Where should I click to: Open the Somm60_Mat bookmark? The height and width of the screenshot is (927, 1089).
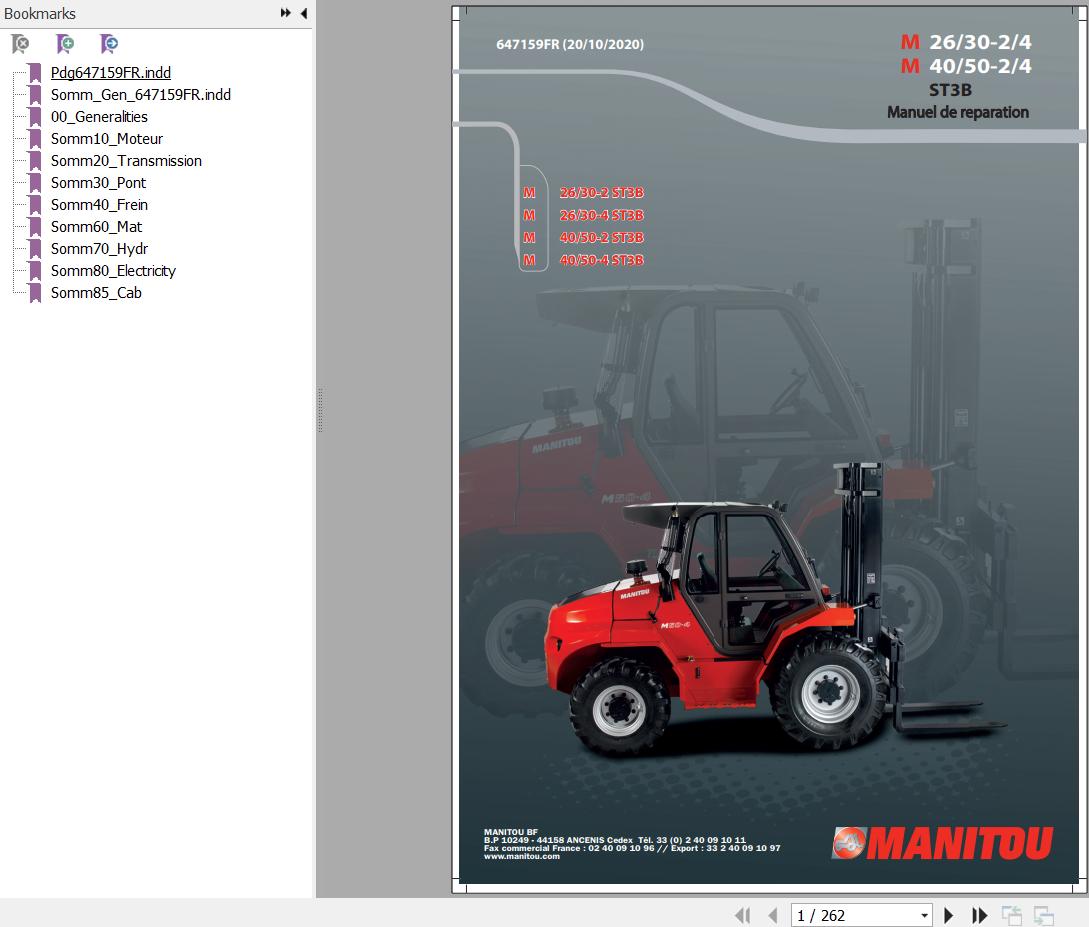pyautogui.click(x=96, y=227)
